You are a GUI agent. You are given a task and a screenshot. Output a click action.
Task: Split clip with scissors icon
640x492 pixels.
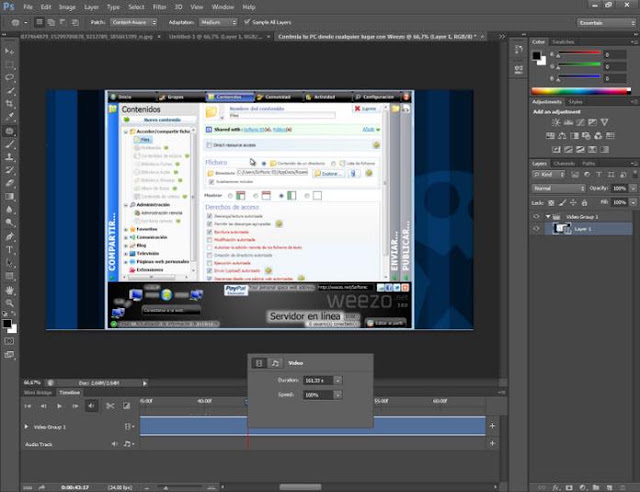pyautogui.click(x=110, y=406)
